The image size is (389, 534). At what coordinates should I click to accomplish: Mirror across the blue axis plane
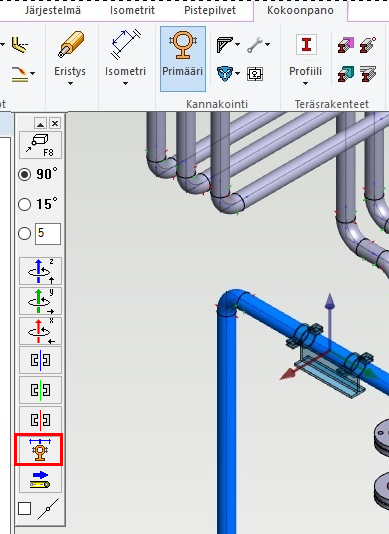coord(40,360)
